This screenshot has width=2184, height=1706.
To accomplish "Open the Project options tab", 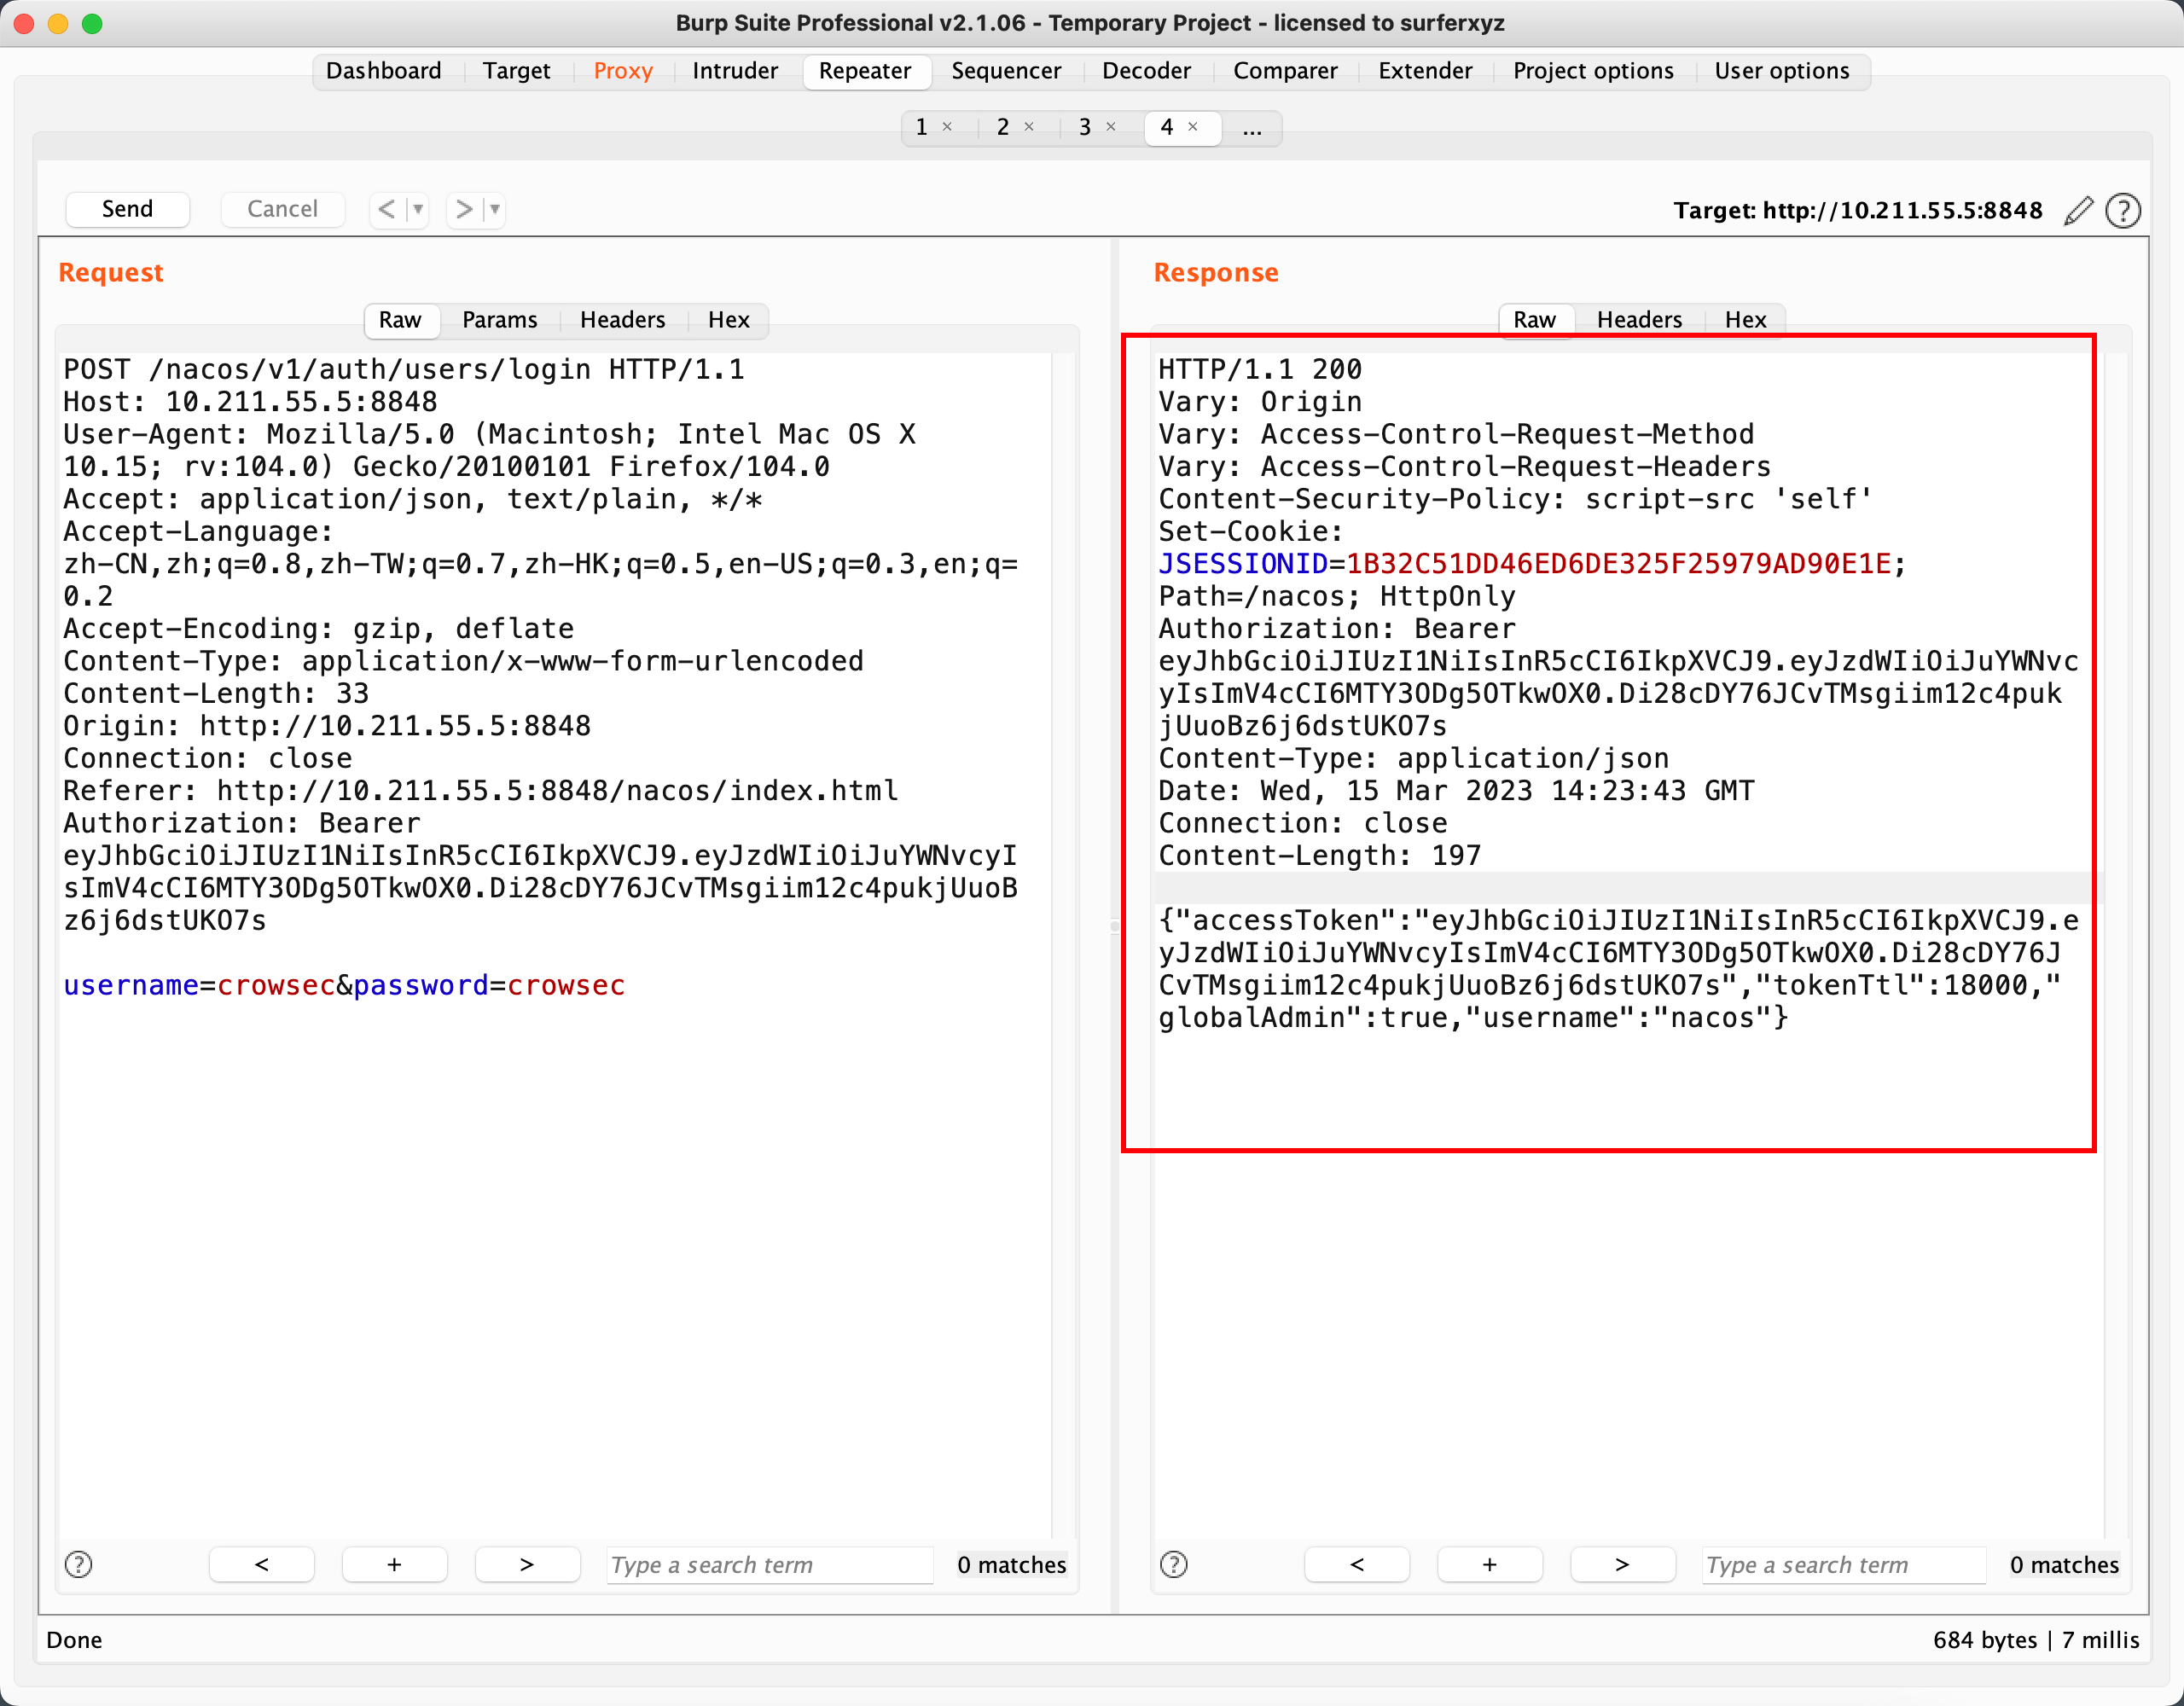I will click(x=1593, y=71).
